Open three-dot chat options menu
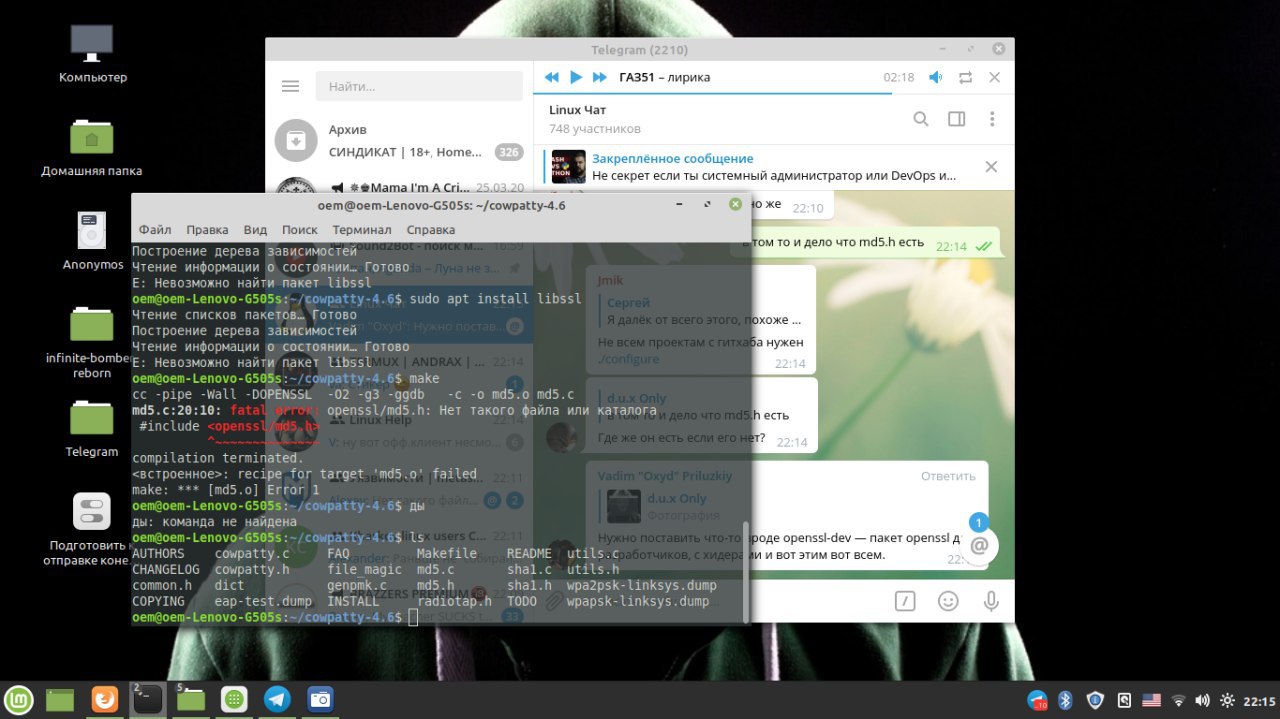The image size is (1280, 719). tap(992, 119)
